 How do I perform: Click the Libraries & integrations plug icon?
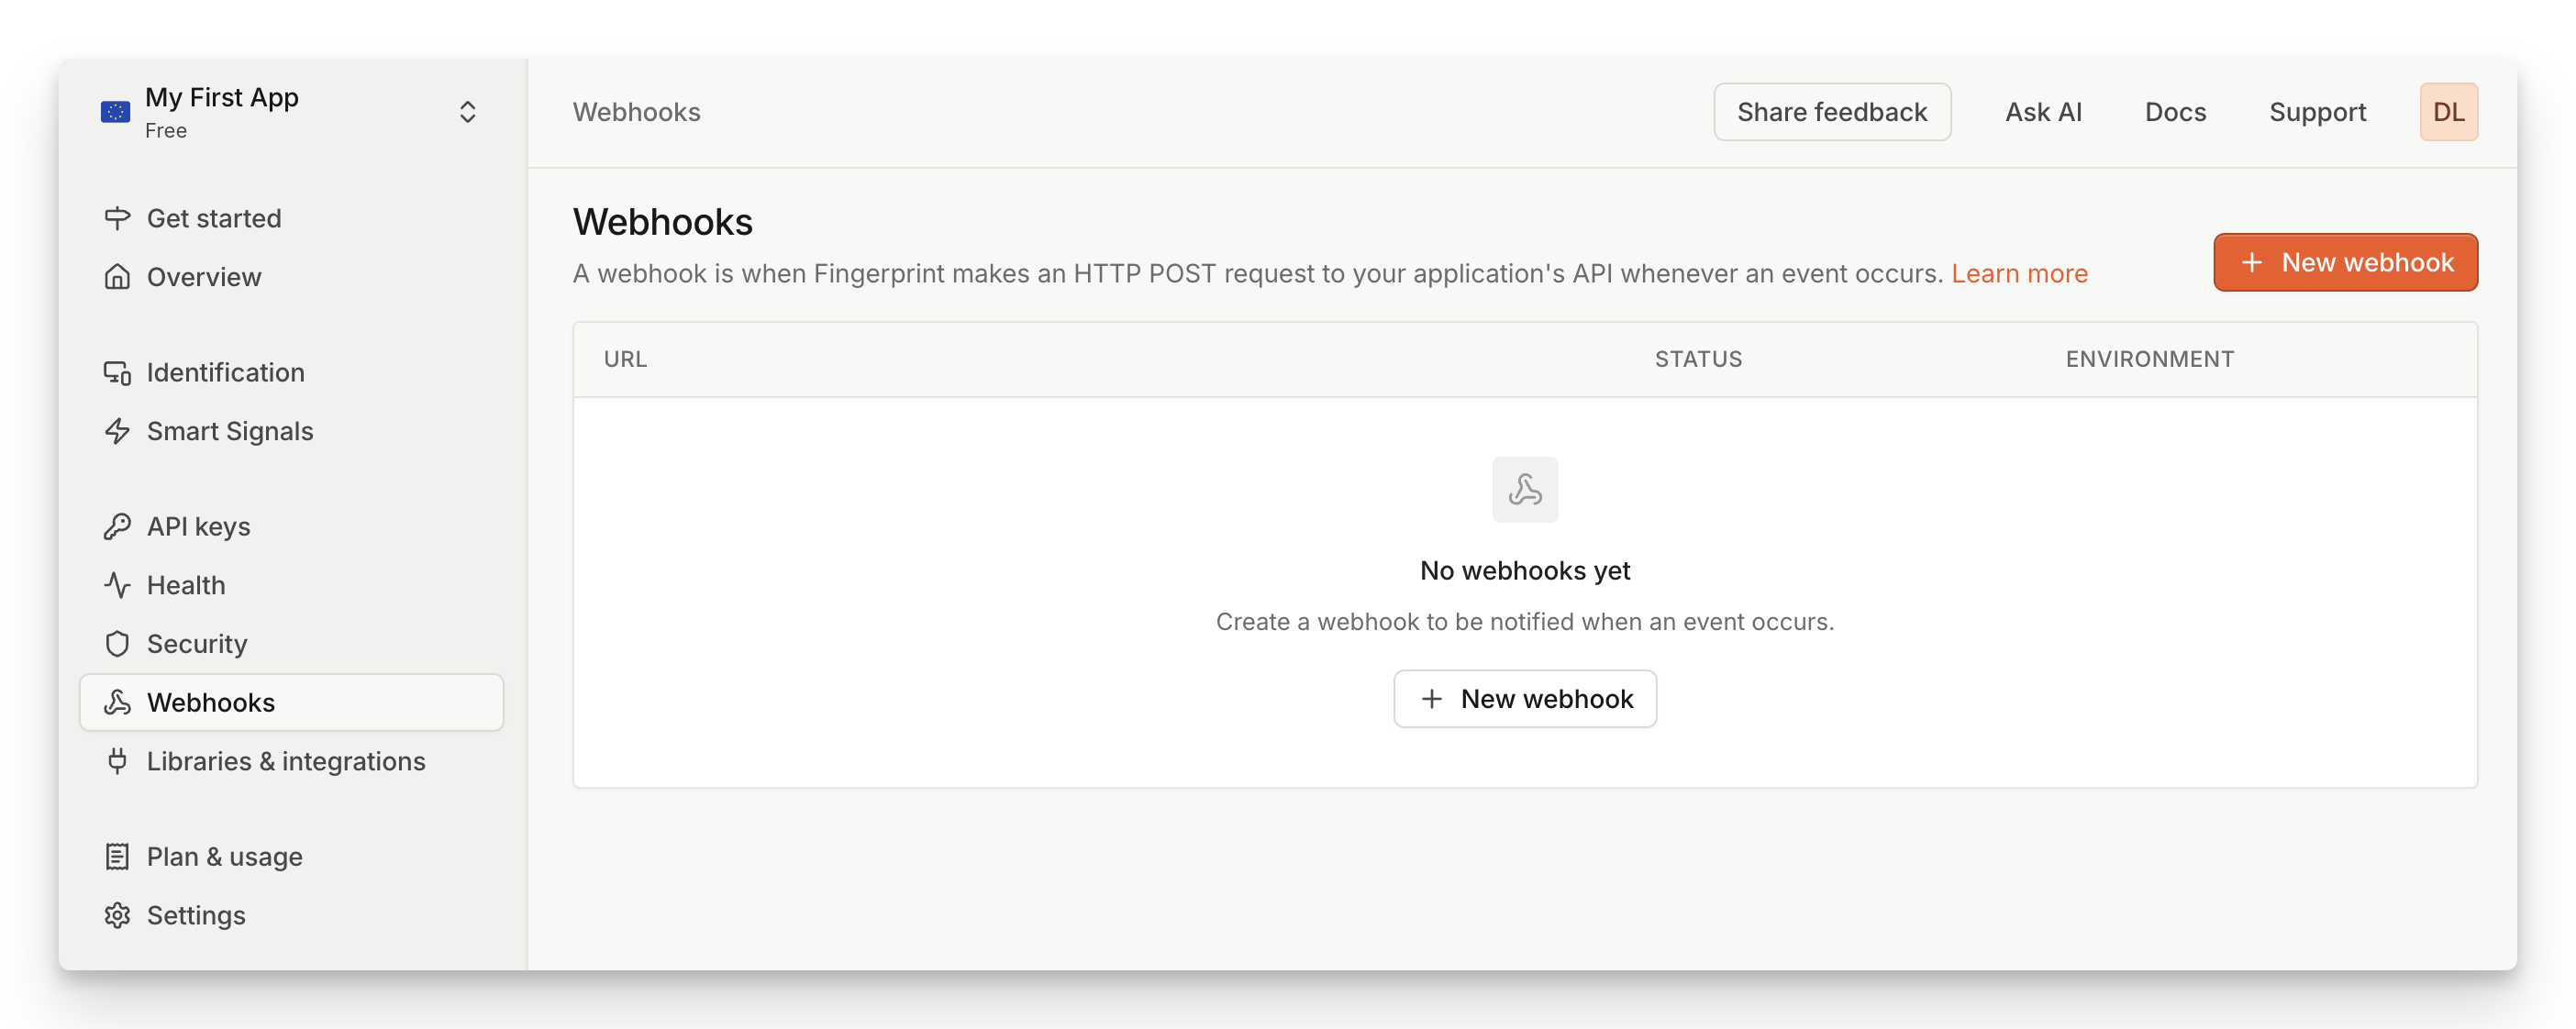click(117, 761)
